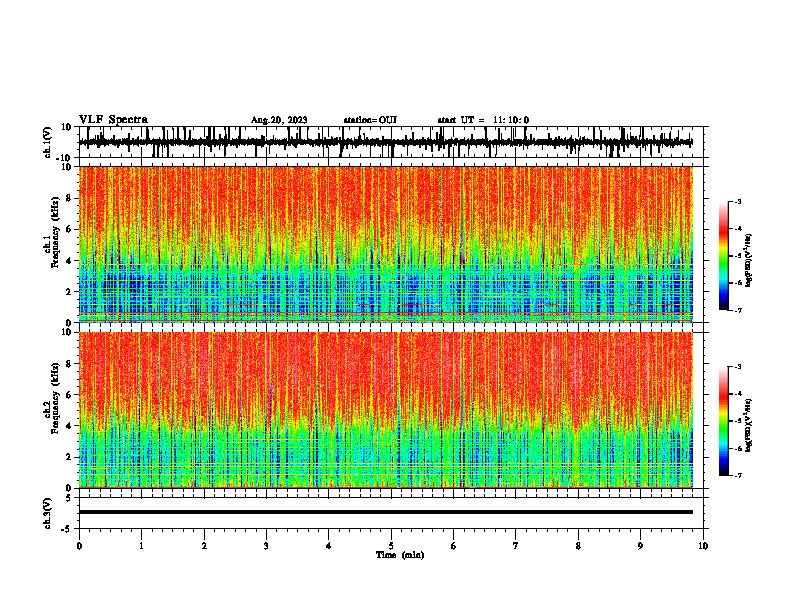
Task: Click time axis tick label "2"
Action: (x=204, y=546)
